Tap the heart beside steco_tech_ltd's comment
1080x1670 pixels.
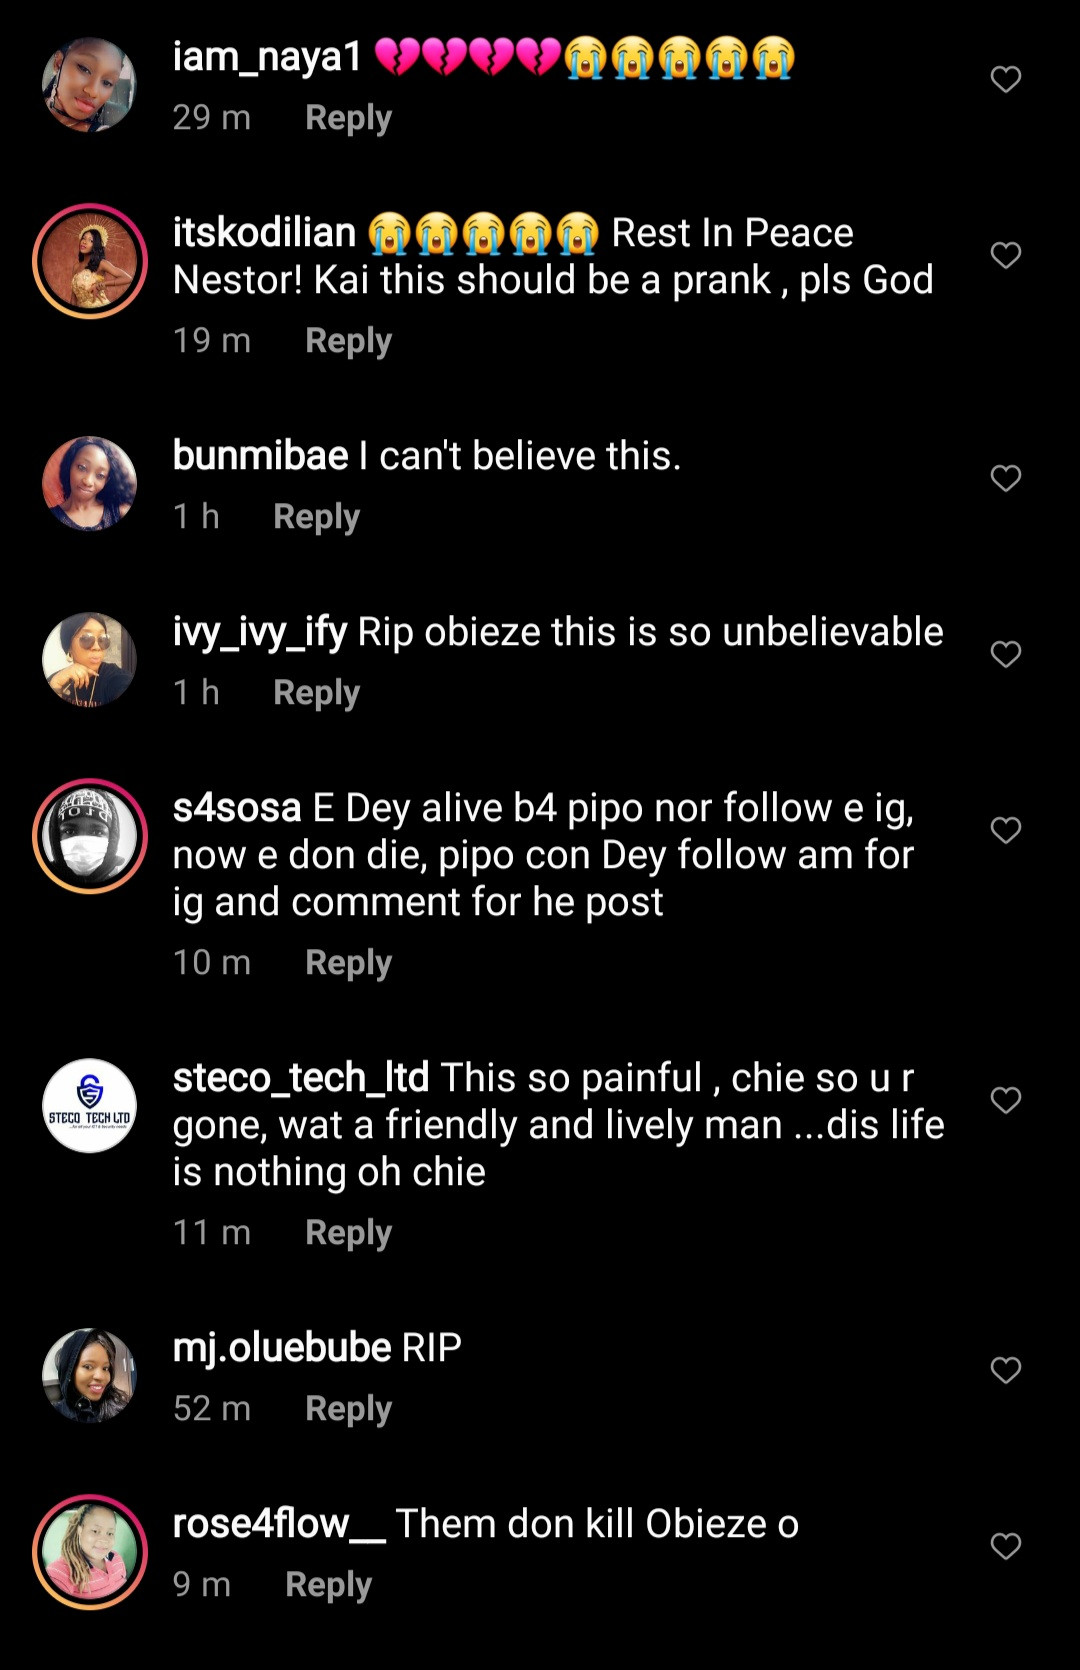pos(1005,1100)
